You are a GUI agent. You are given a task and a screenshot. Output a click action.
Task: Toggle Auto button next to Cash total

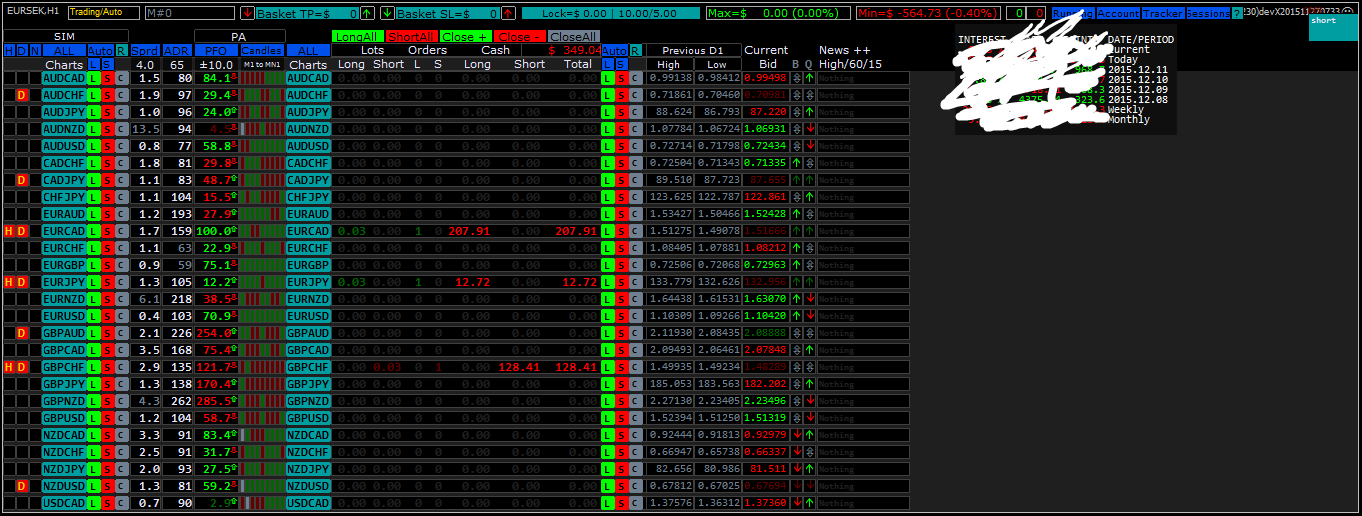[x=614, y=50]
